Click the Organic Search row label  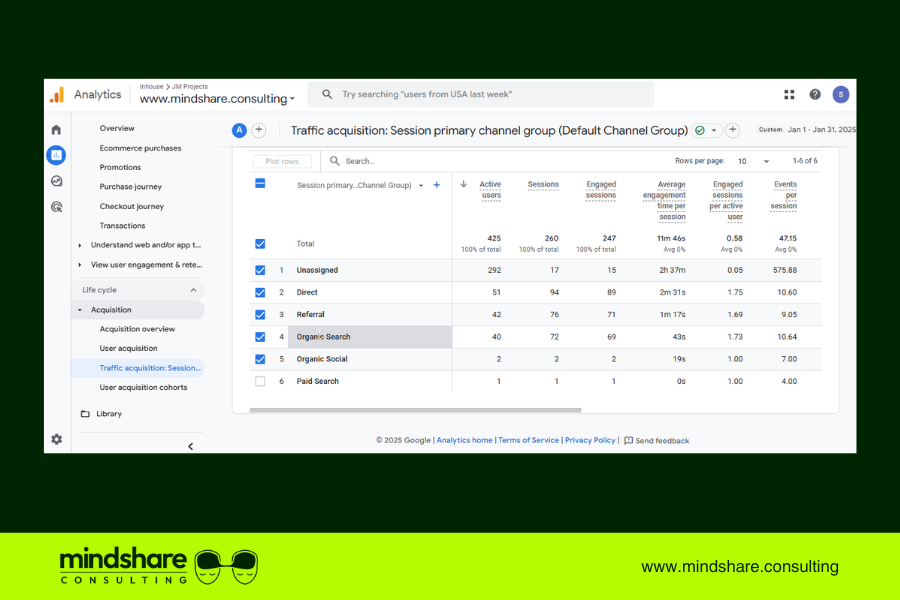coord(323,337)
